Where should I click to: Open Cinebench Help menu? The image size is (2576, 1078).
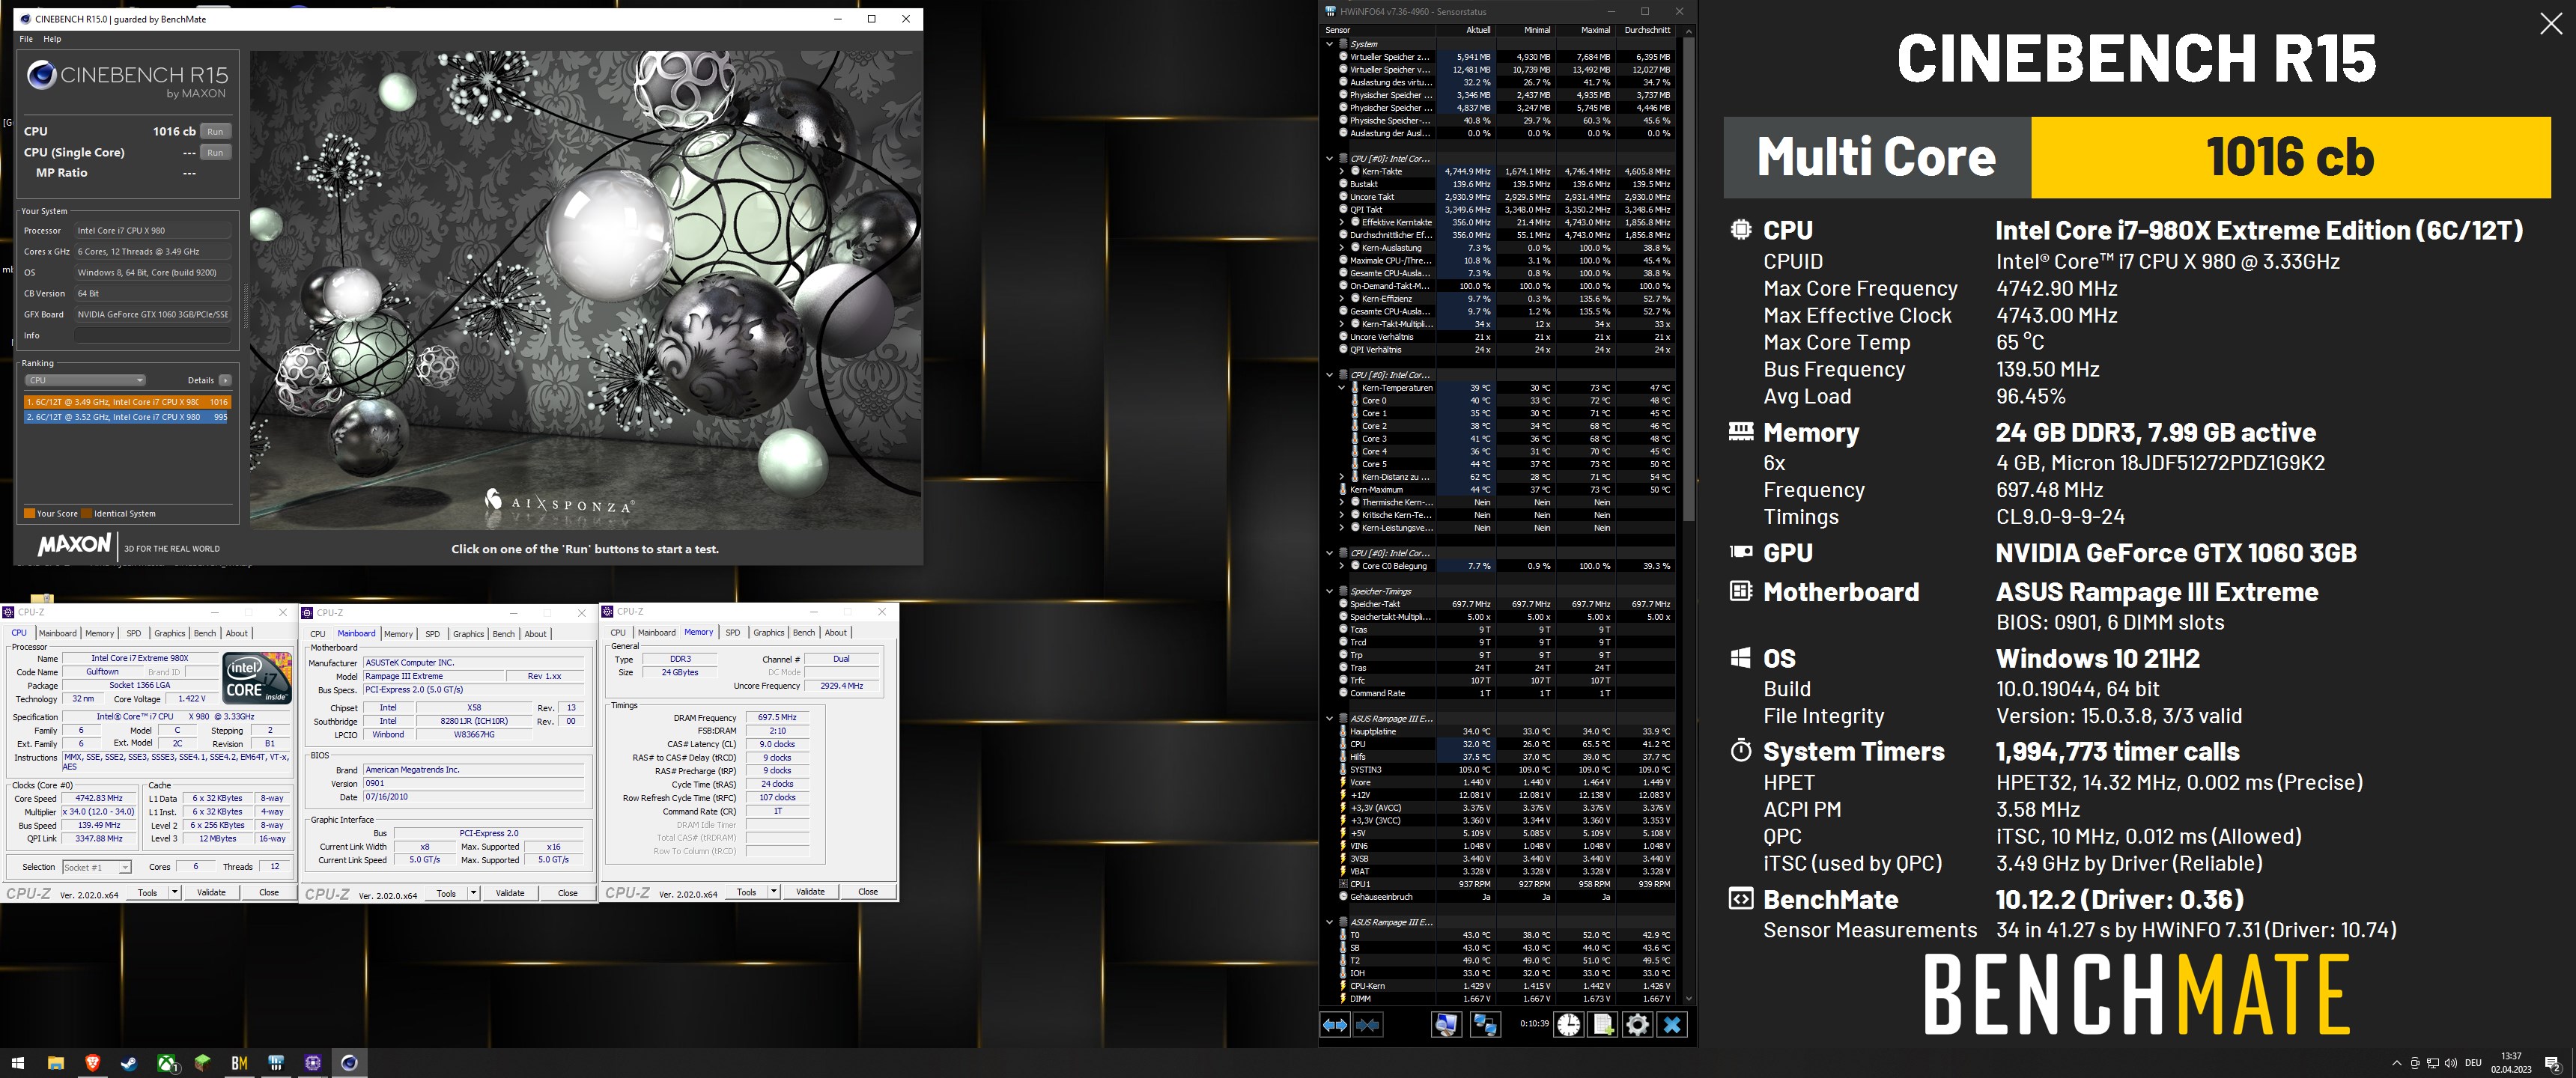52,39
